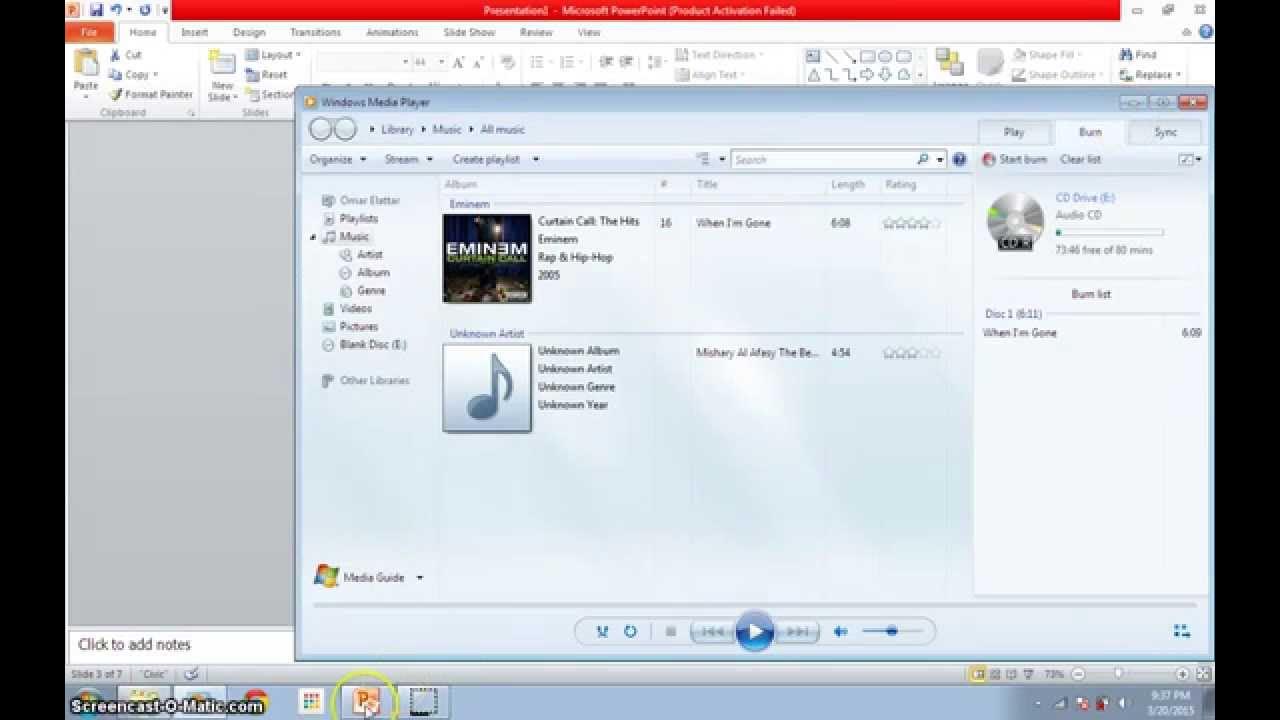This screenshot has height=720, width=1280.
Task: Click the CD Drive (E:) link
Action: pos(1085,198)
